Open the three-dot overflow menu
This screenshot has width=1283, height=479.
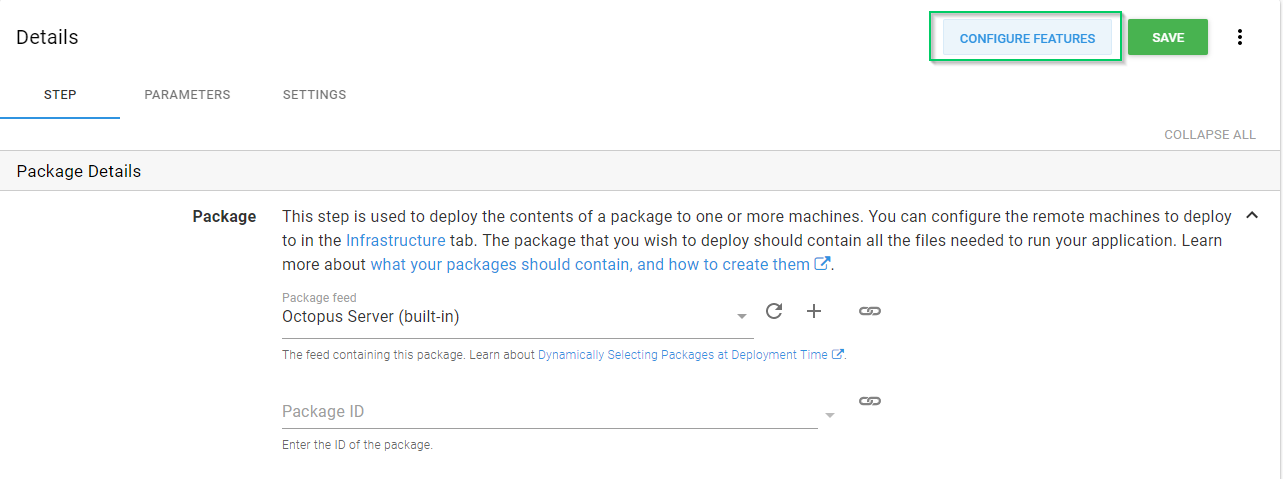(1240, 38)
